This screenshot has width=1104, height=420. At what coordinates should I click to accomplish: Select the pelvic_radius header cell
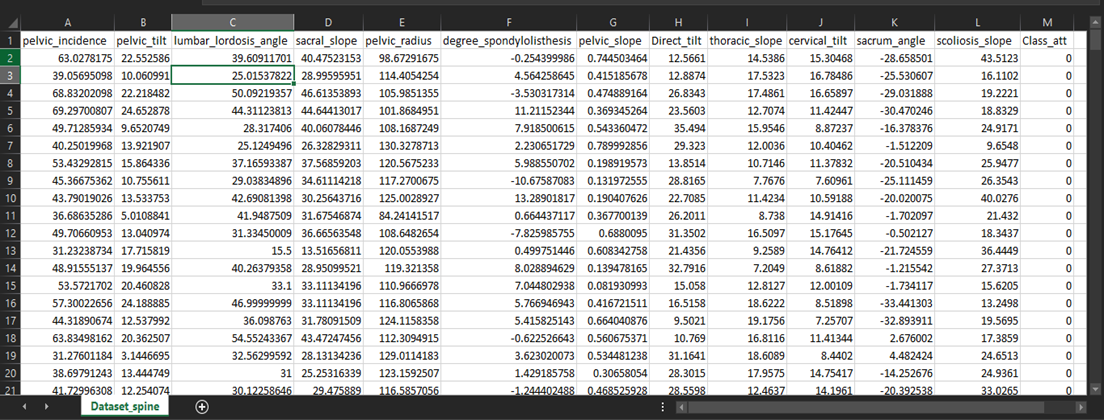click(402, 41)
